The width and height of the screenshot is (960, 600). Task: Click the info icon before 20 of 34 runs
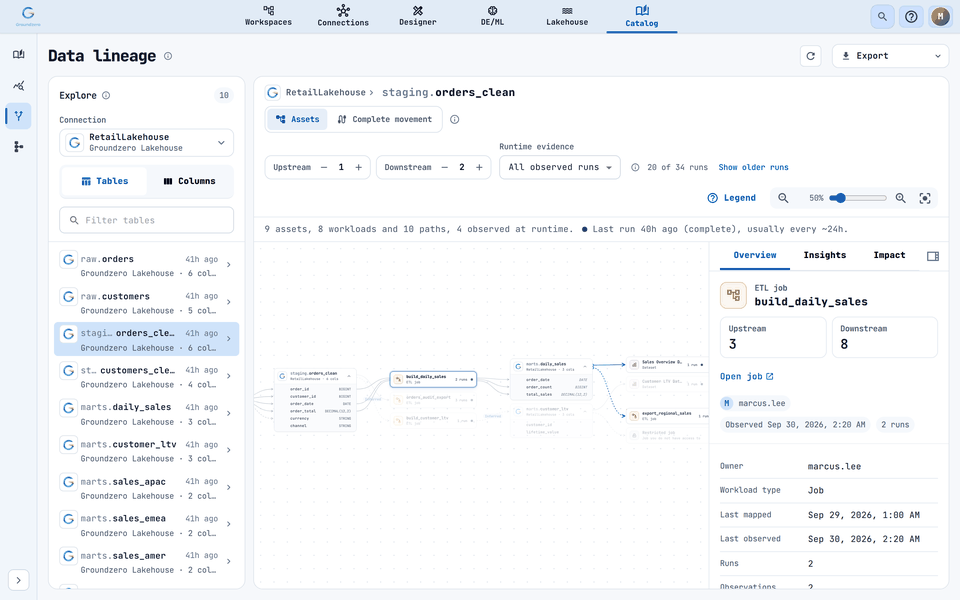coord(636,167)
